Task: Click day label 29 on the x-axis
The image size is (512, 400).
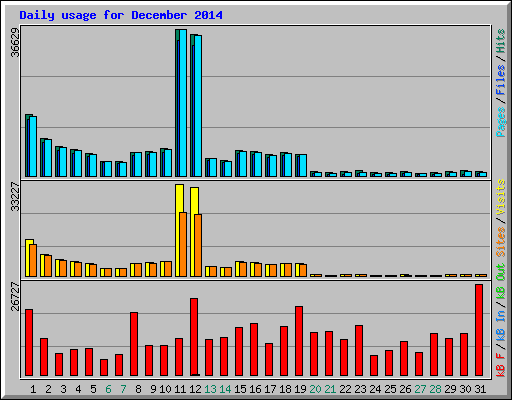Action: click(450, 389)
